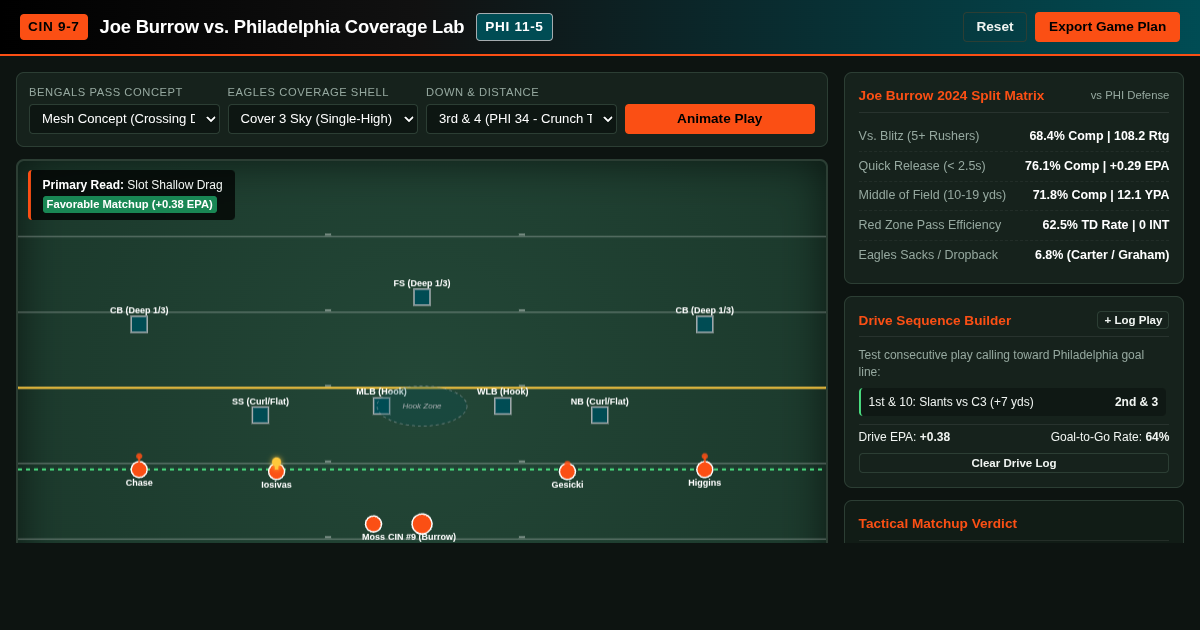Select the Eagles Sacks / Dropback row
Screen dimensions: 1200x630
point(1014,255)
